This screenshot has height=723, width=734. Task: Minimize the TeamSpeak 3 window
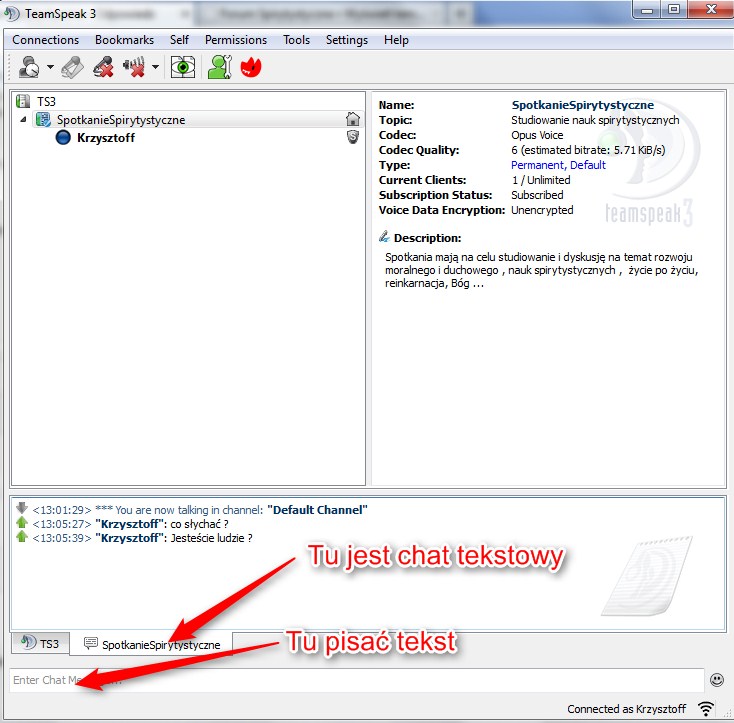tap(647, 9)
